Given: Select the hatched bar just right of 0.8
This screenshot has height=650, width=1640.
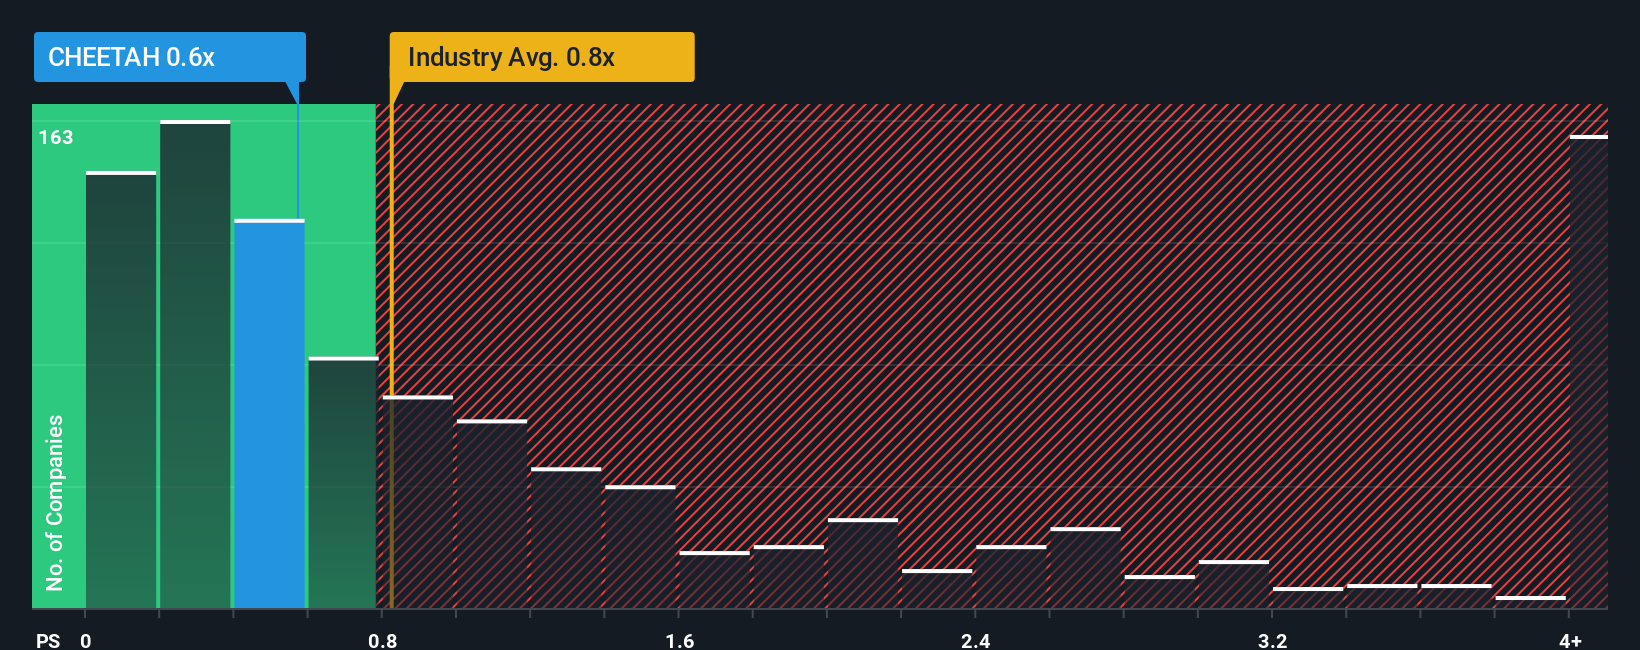Looking at the screenshot, I should click(x=418, y=502).
